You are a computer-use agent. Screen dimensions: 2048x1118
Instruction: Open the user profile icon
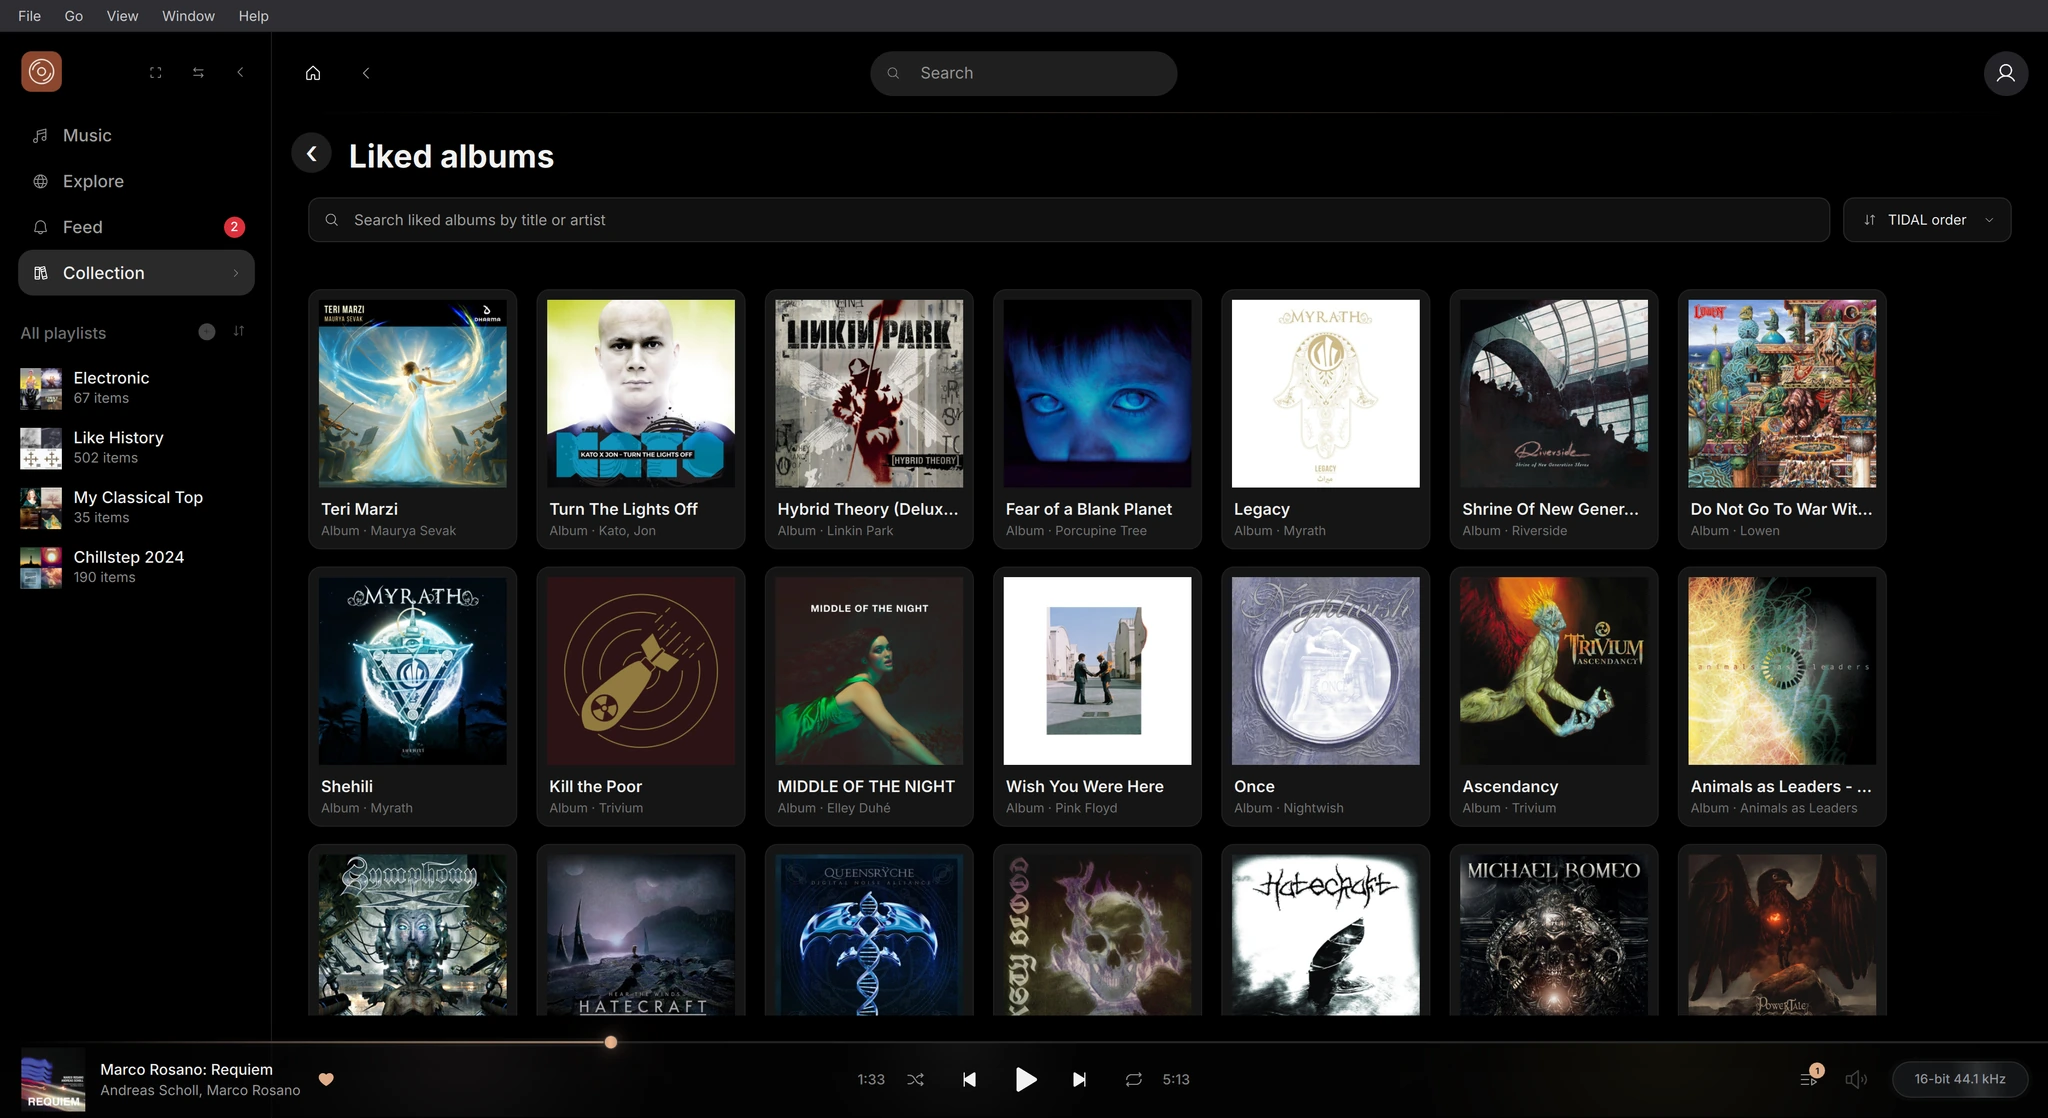2005,73
